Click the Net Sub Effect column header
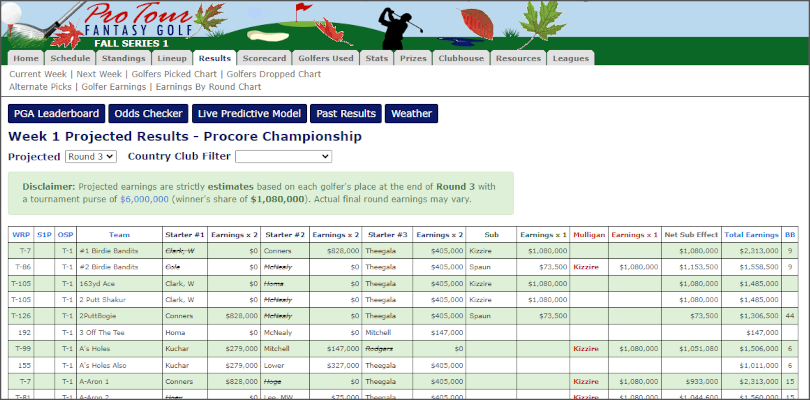The height and width of the screenshot is (400, 810). pyautogui.click(x=691, y=235)
